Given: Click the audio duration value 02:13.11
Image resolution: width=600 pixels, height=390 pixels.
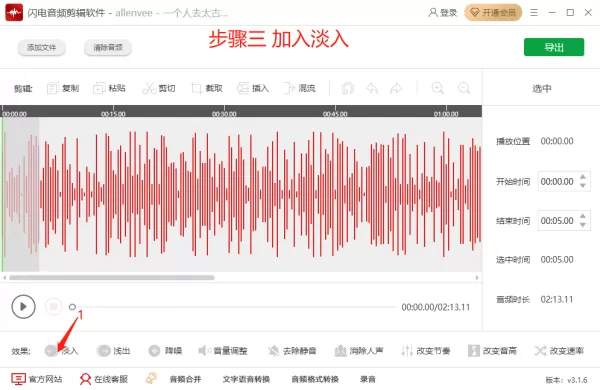Looking at the screenshot, I should coord(557,299).
